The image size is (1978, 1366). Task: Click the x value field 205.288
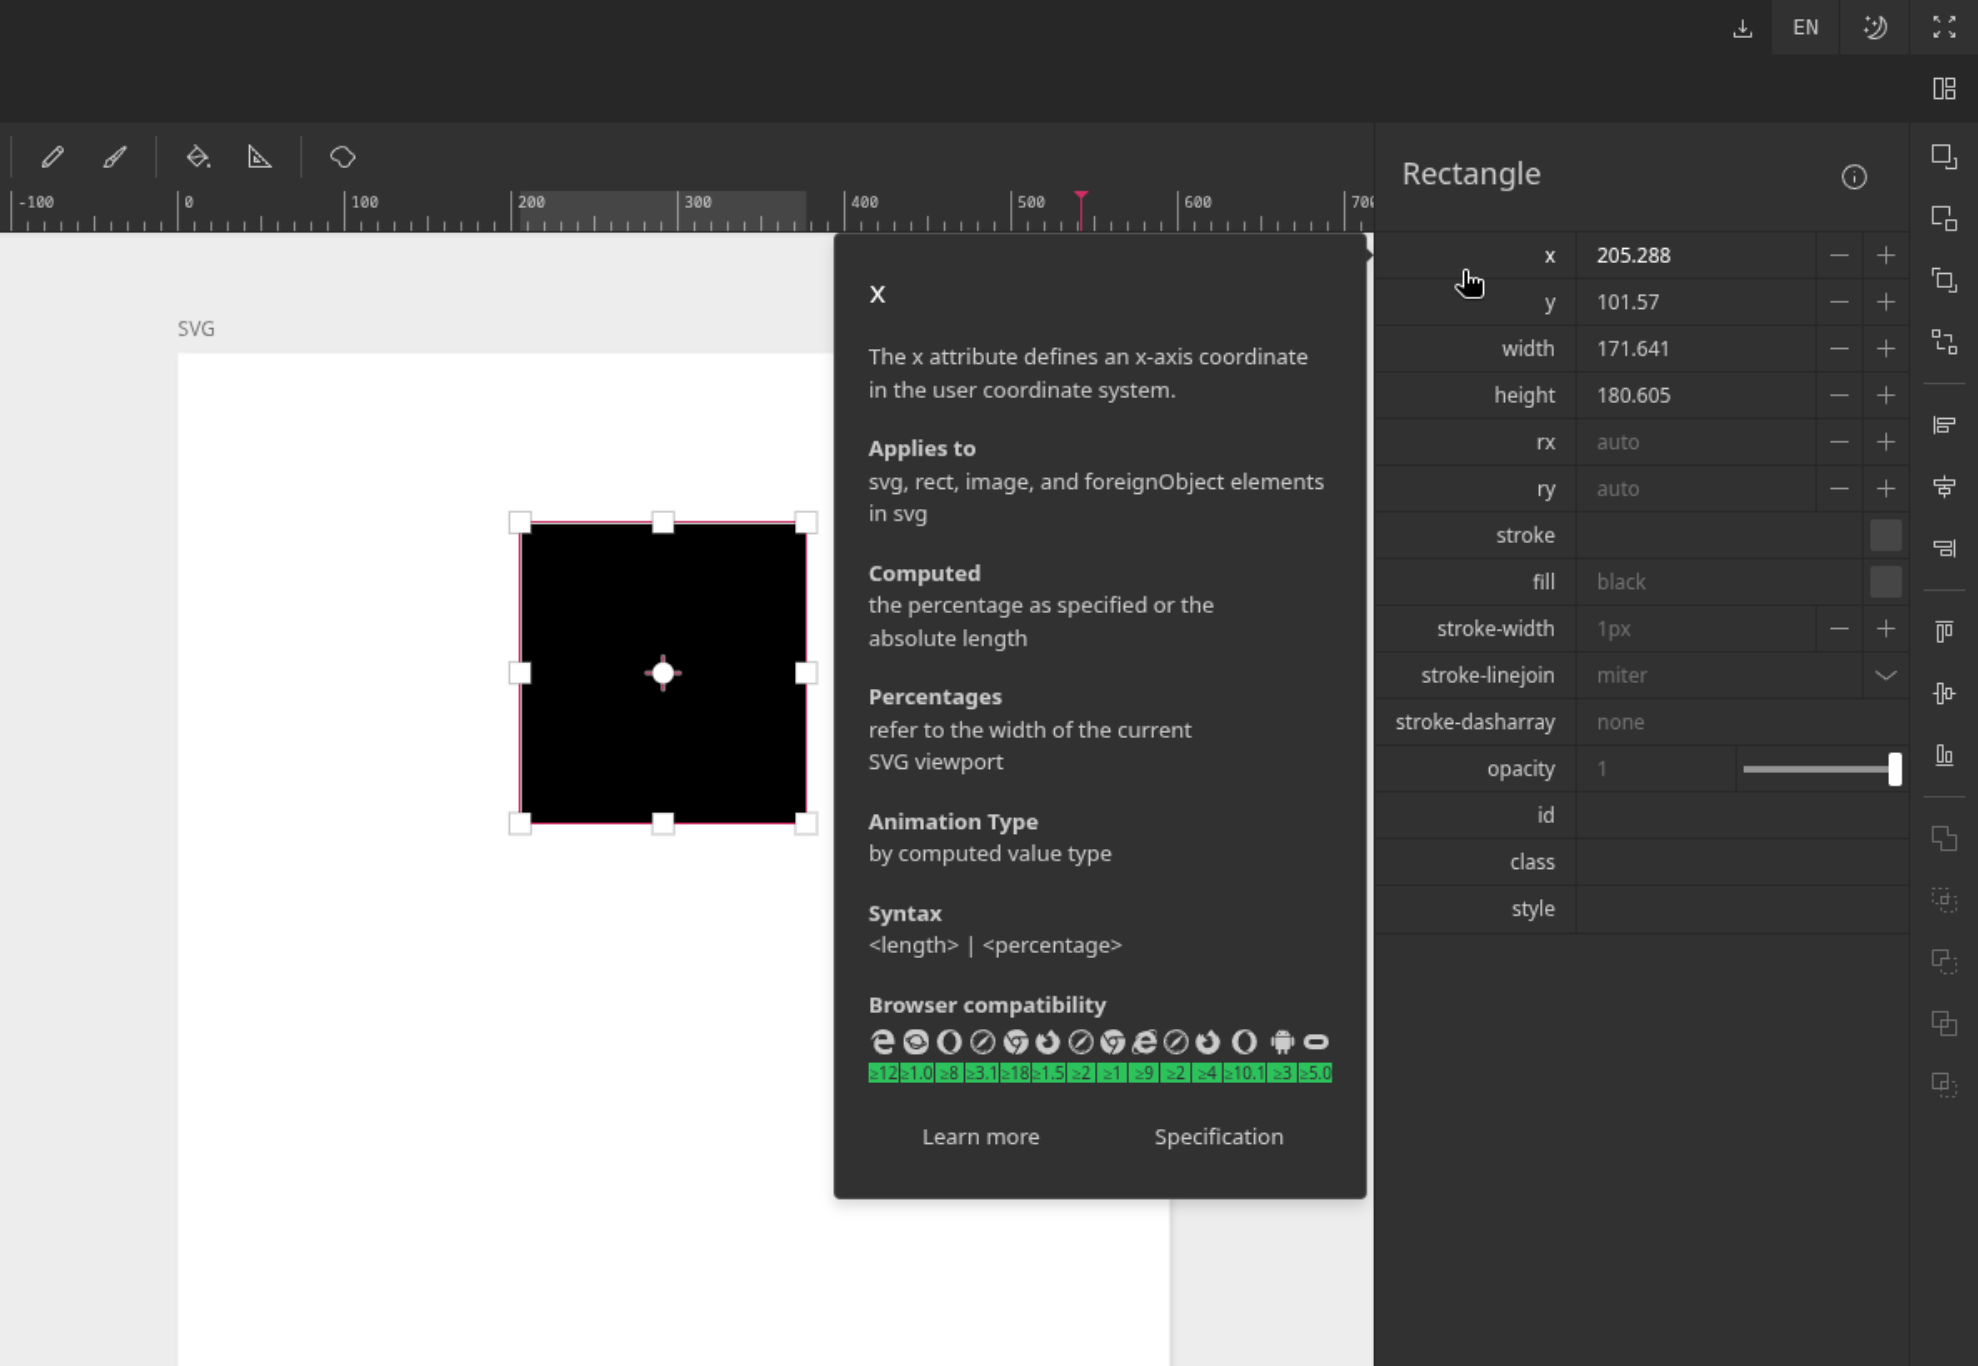(1696, 256)
